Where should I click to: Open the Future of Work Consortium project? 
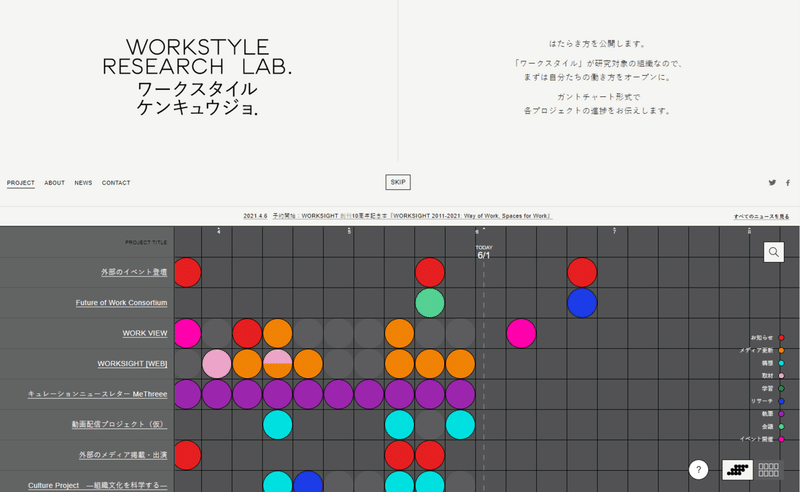121,303
